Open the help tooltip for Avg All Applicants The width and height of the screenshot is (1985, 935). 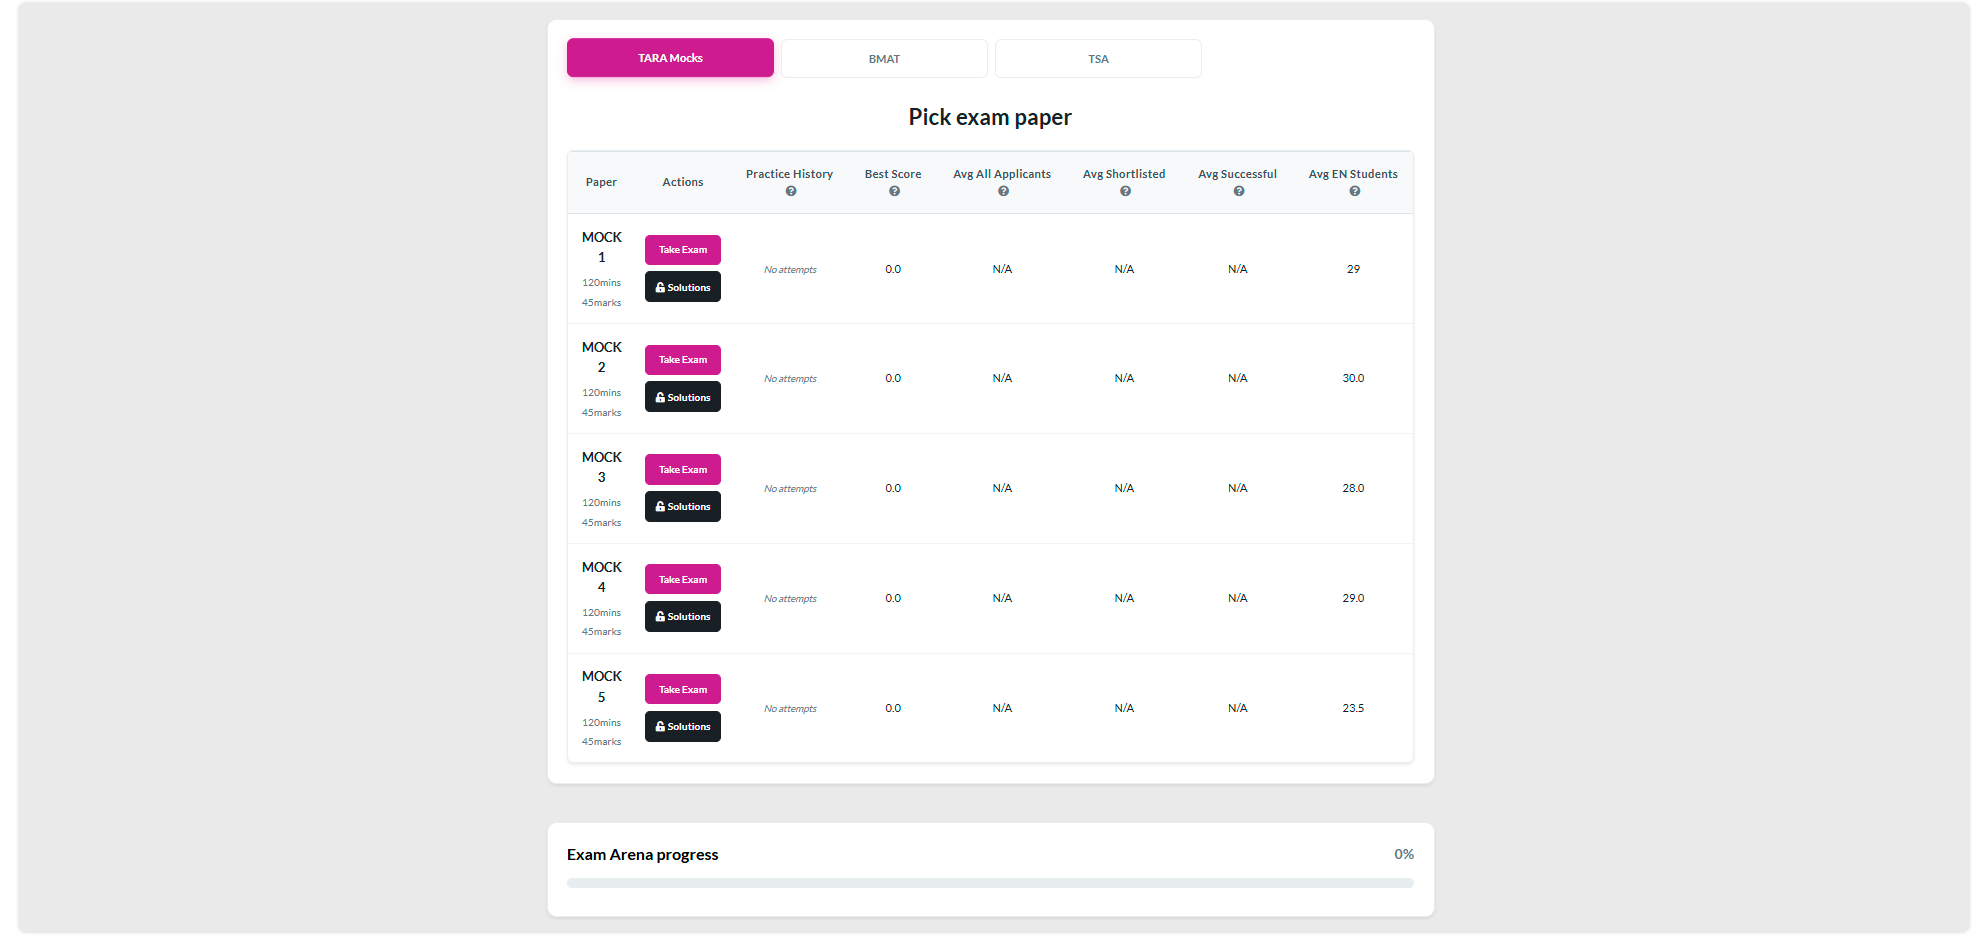tap(1003, 191)
